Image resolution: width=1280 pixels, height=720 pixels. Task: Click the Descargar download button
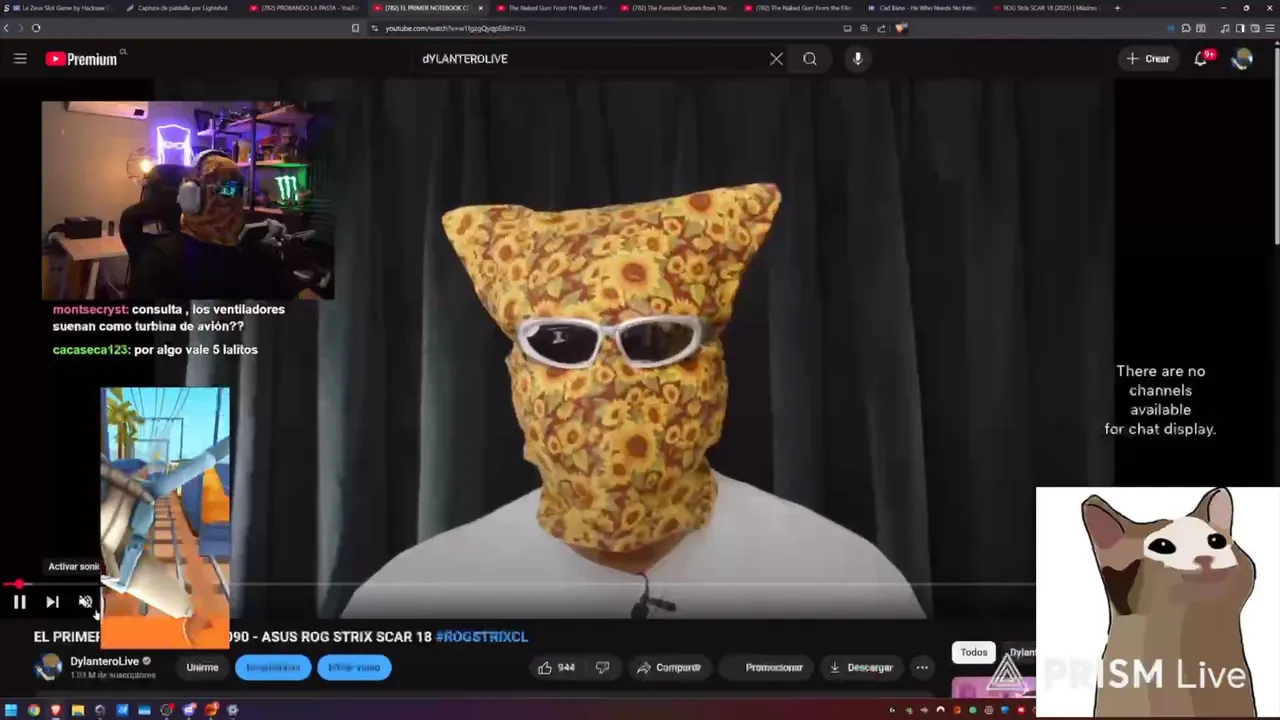(859, 667)
